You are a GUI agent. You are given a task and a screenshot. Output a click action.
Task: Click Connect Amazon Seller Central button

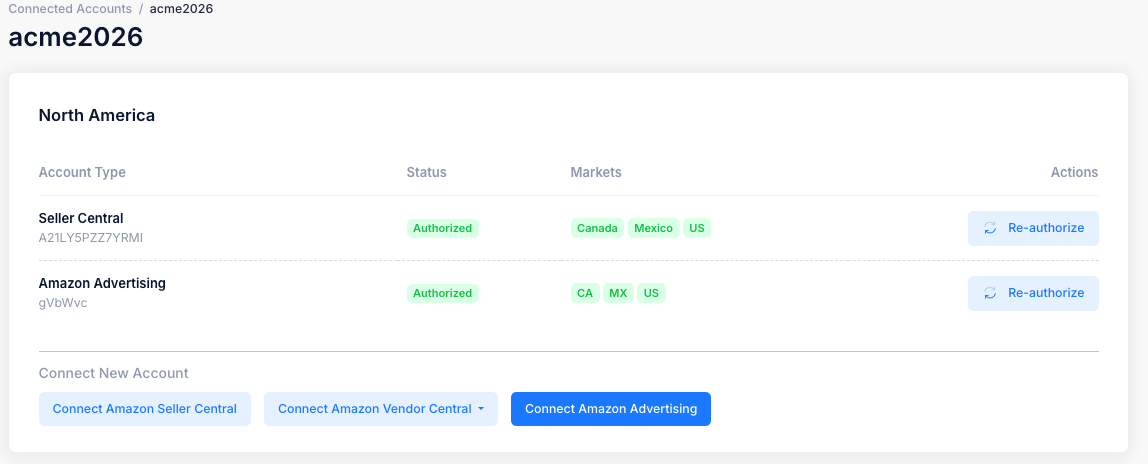pos(145,409)
